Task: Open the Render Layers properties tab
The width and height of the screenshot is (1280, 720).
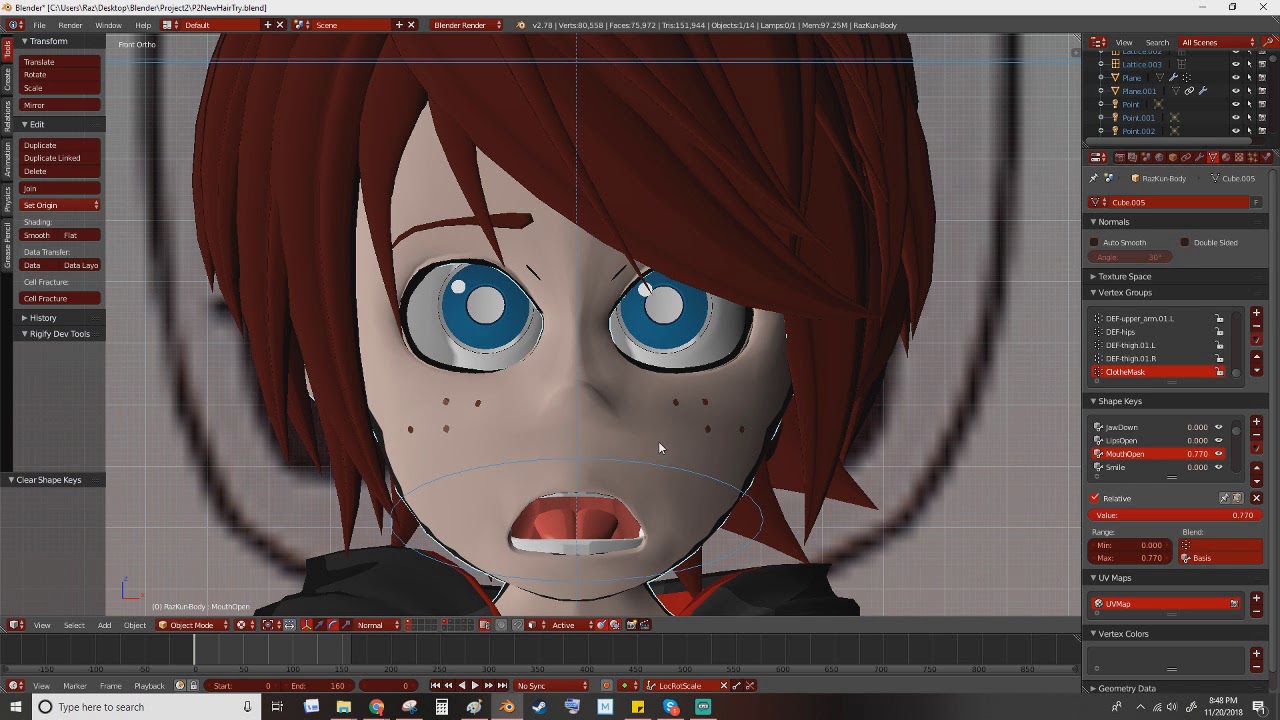Action: tap(1133, 157)
